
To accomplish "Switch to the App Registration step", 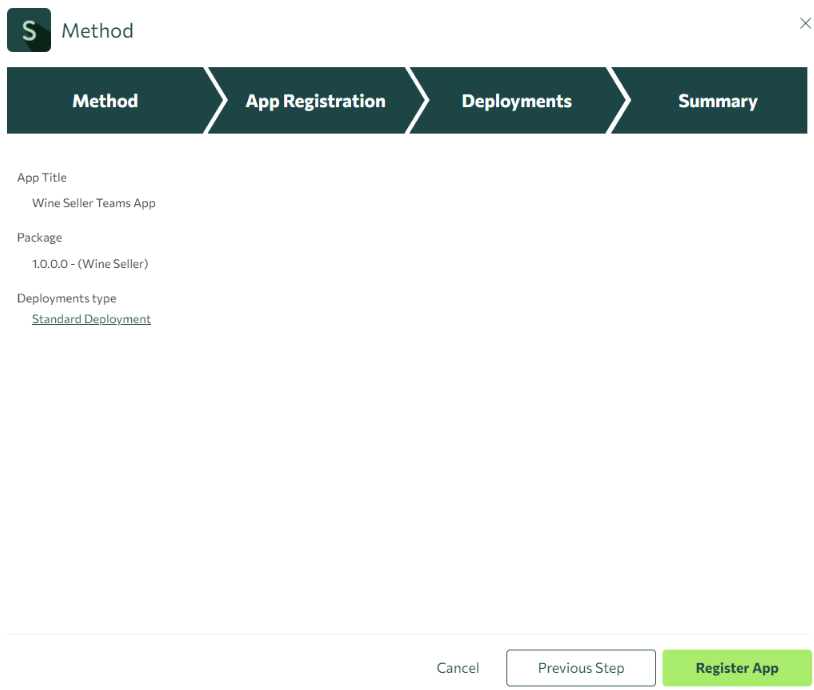I will tap(315, 101).
